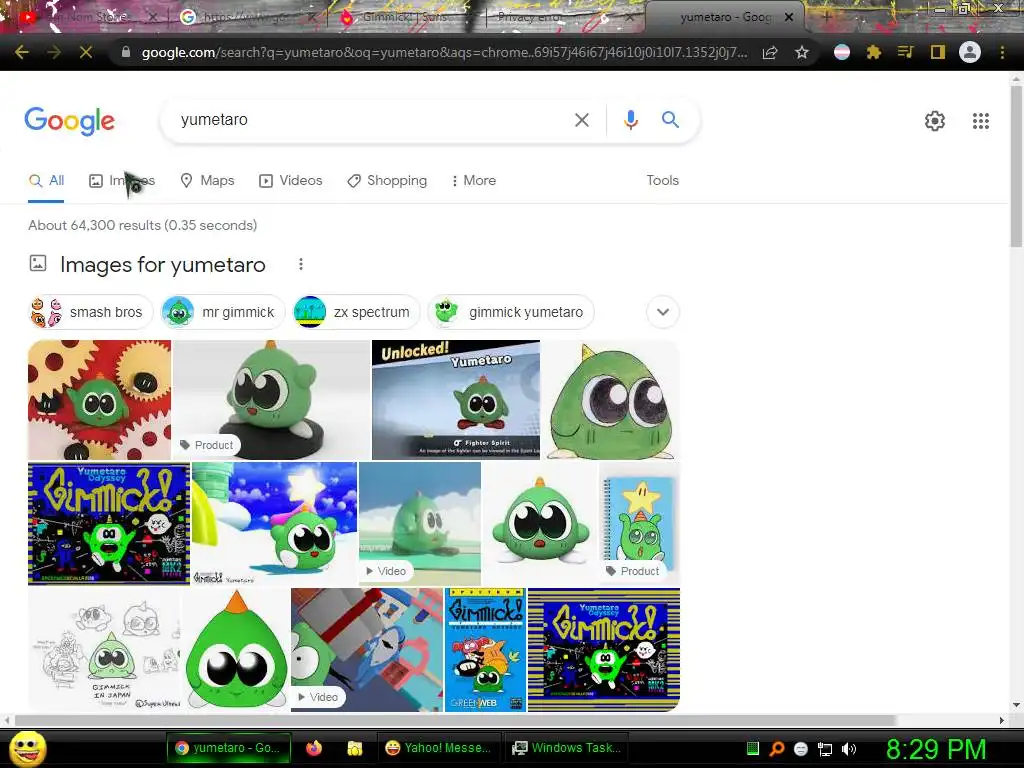Expand more image filter chips
The image size is (1024, 768).
tap(663, 312)
